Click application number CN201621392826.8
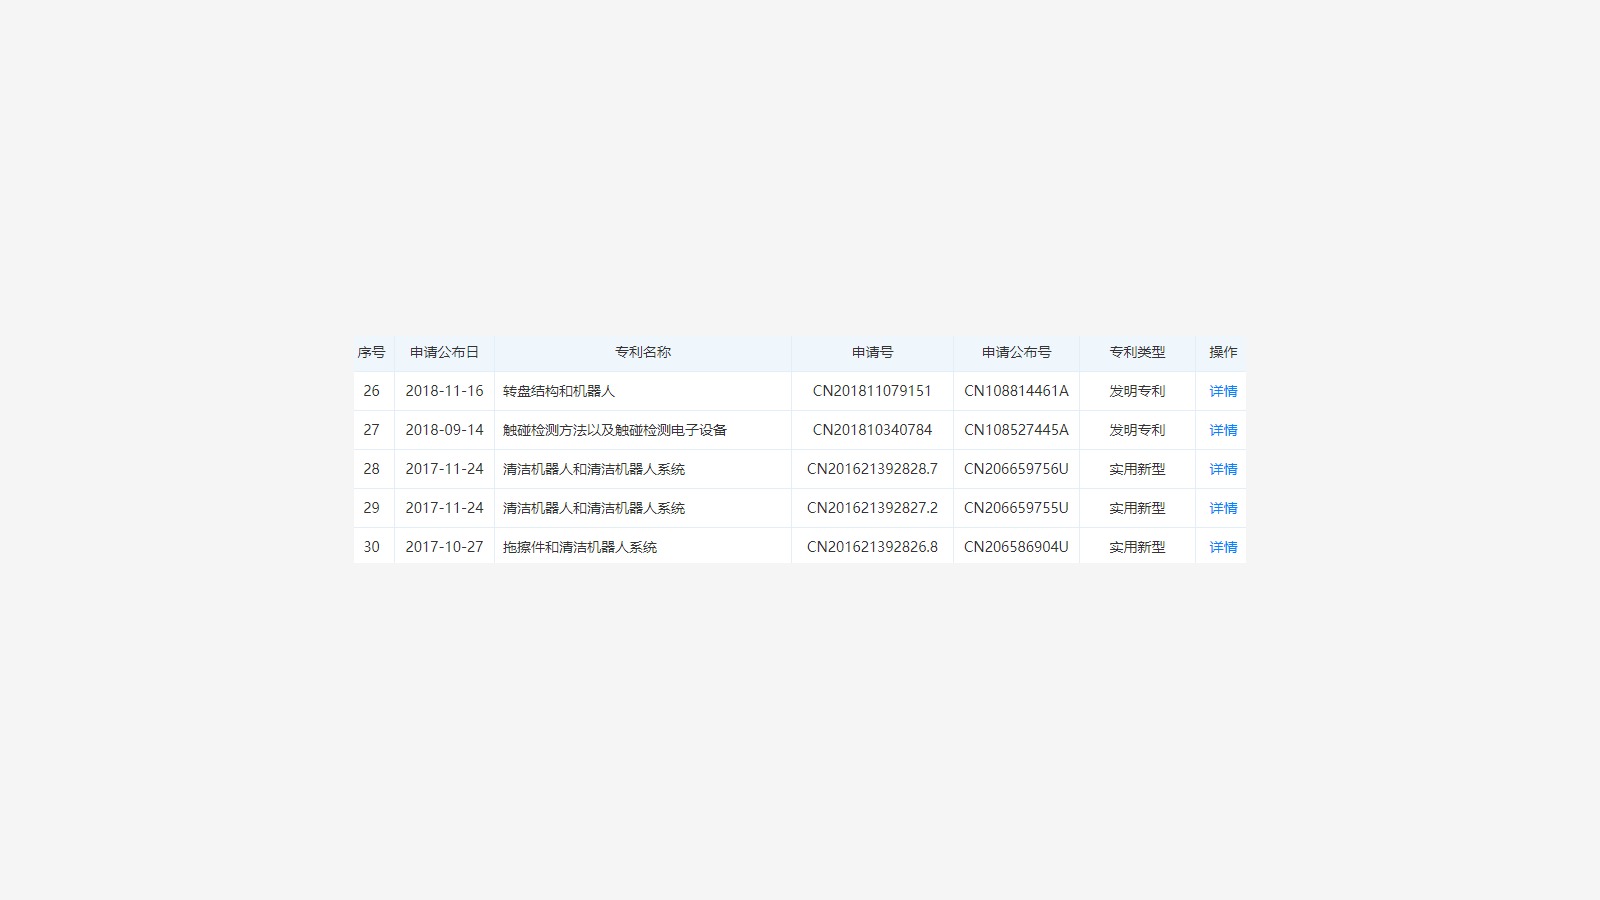 click(x=872, y=547)
